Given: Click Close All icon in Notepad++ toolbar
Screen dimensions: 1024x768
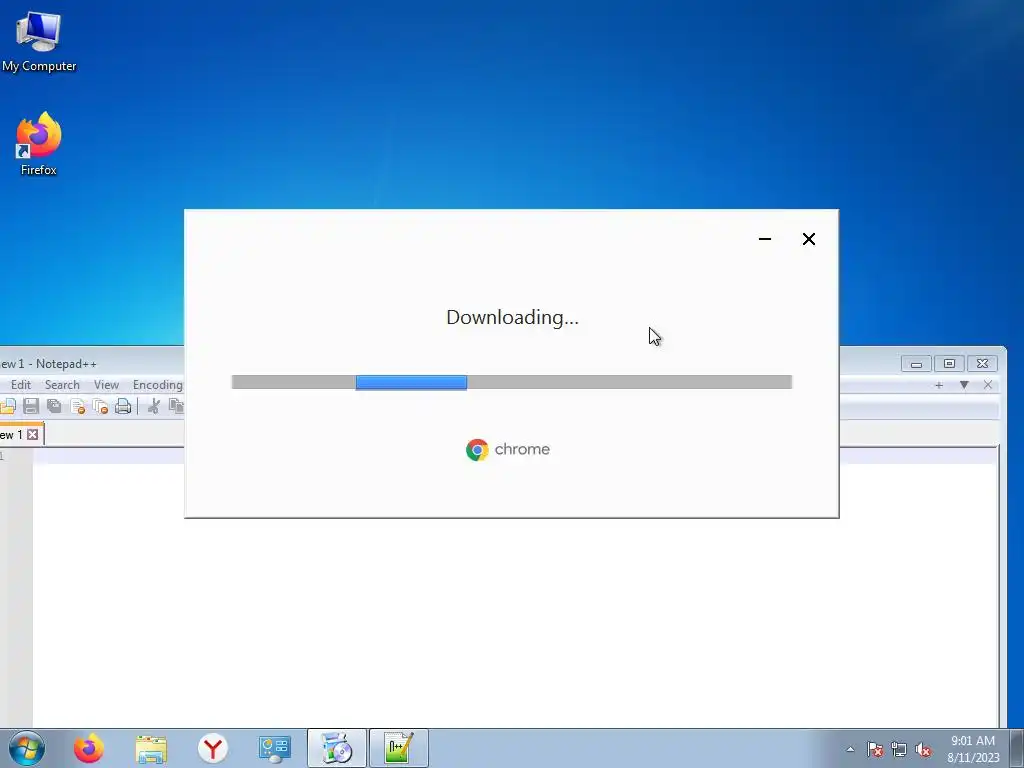Looking at the screenshot, I should click(x=100, y=406).
